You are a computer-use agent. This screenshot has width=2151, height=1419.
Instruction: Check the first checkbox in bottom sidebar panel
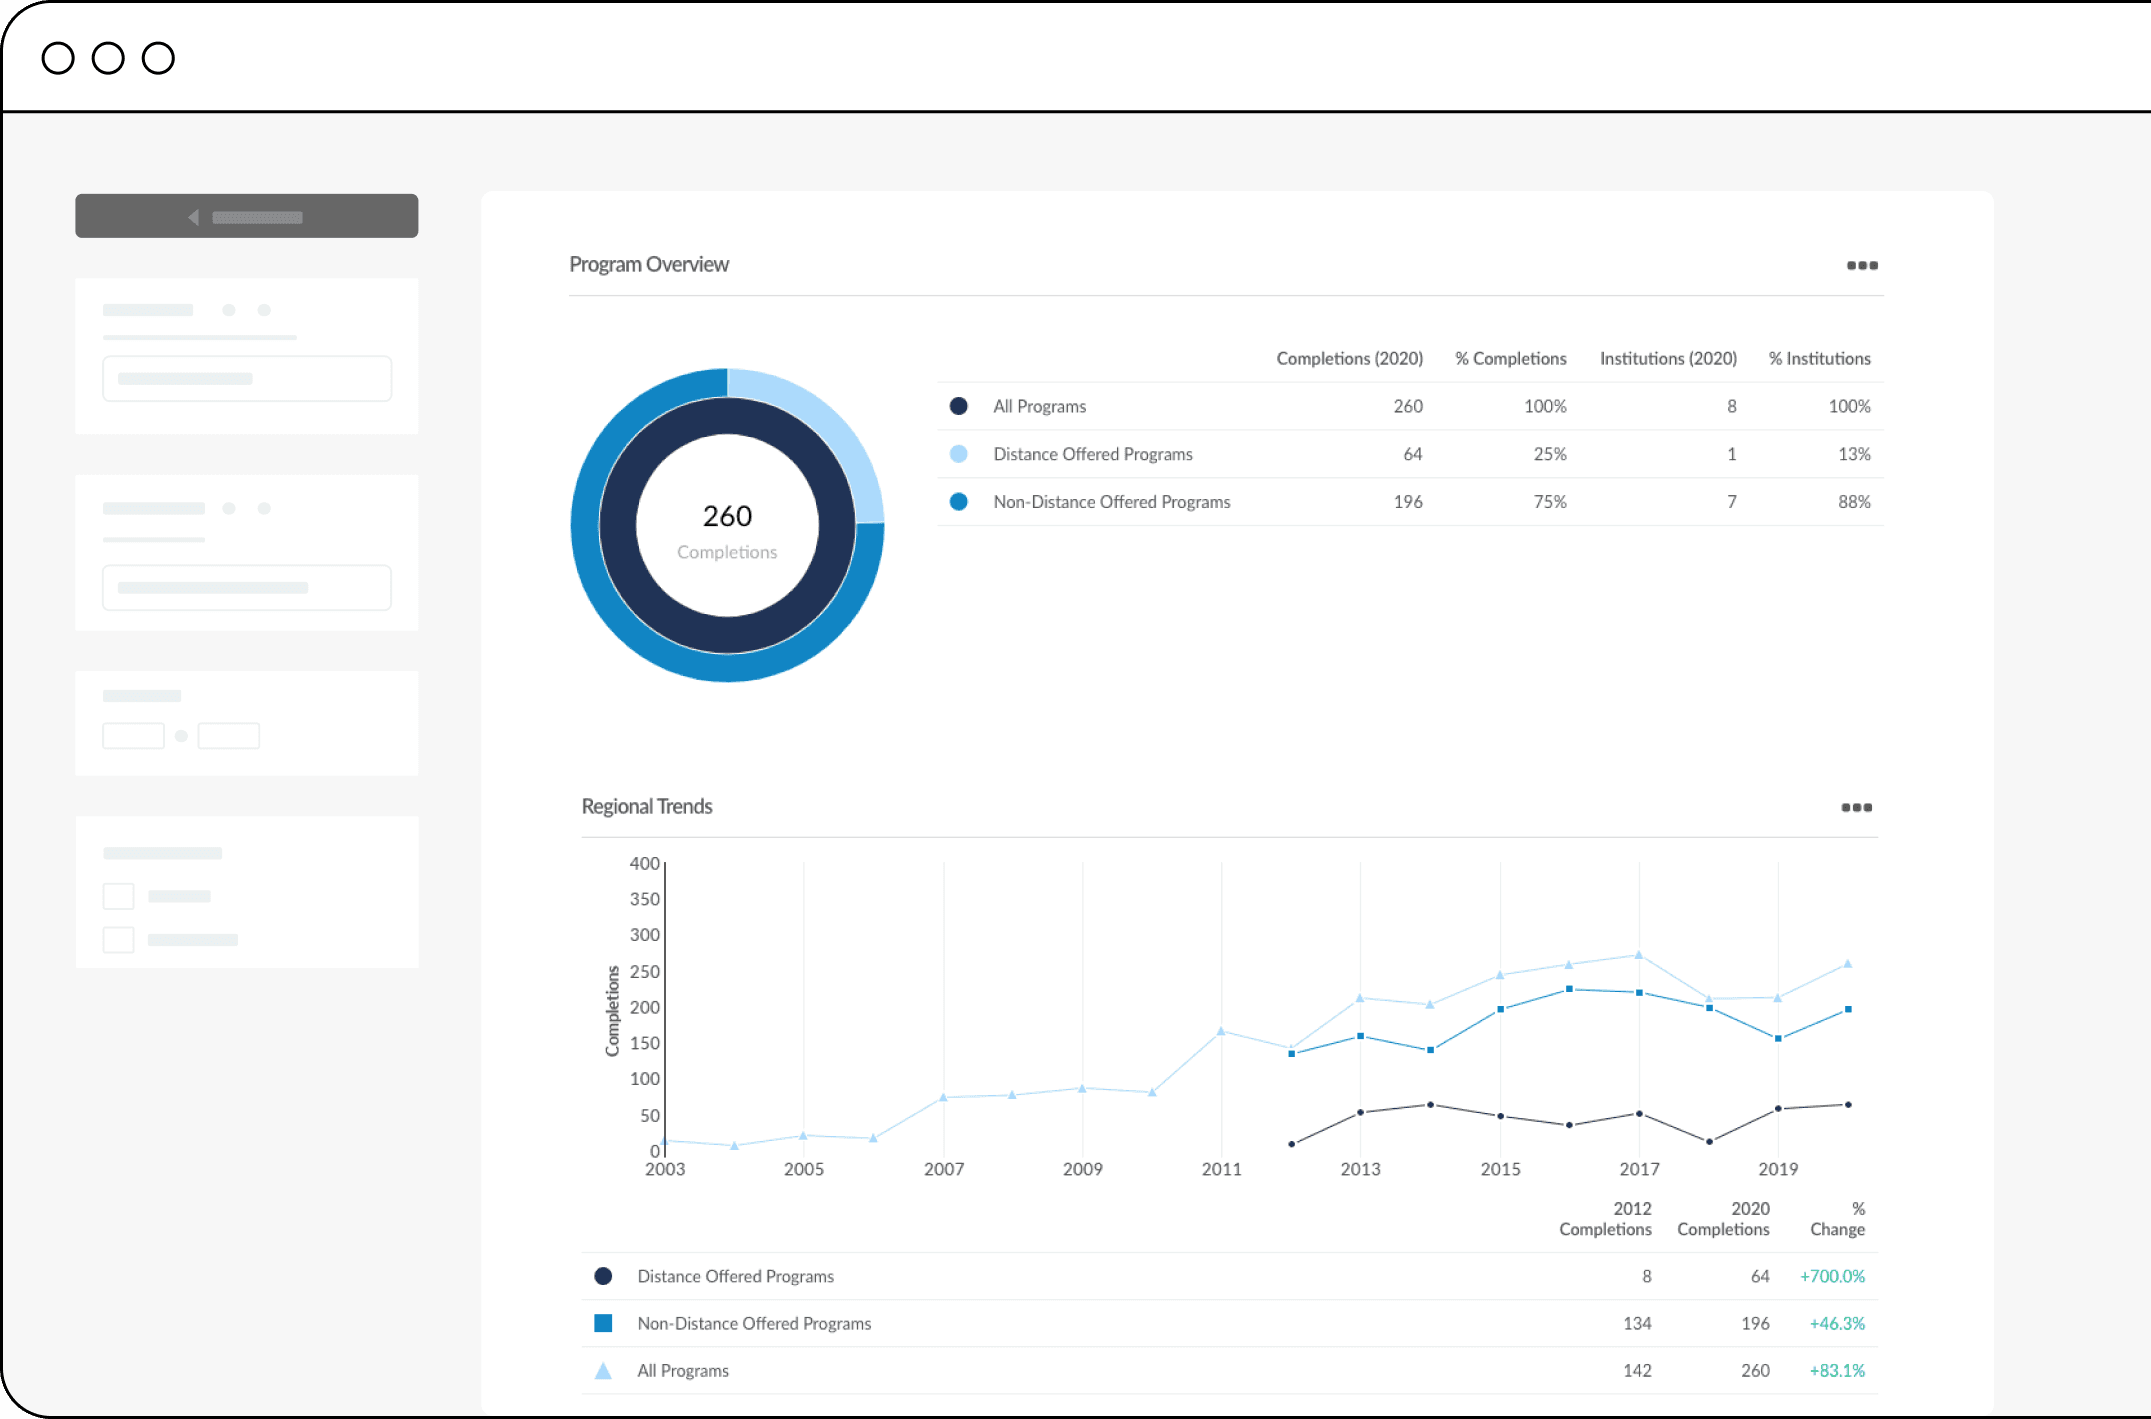click(x=118, y=896)
